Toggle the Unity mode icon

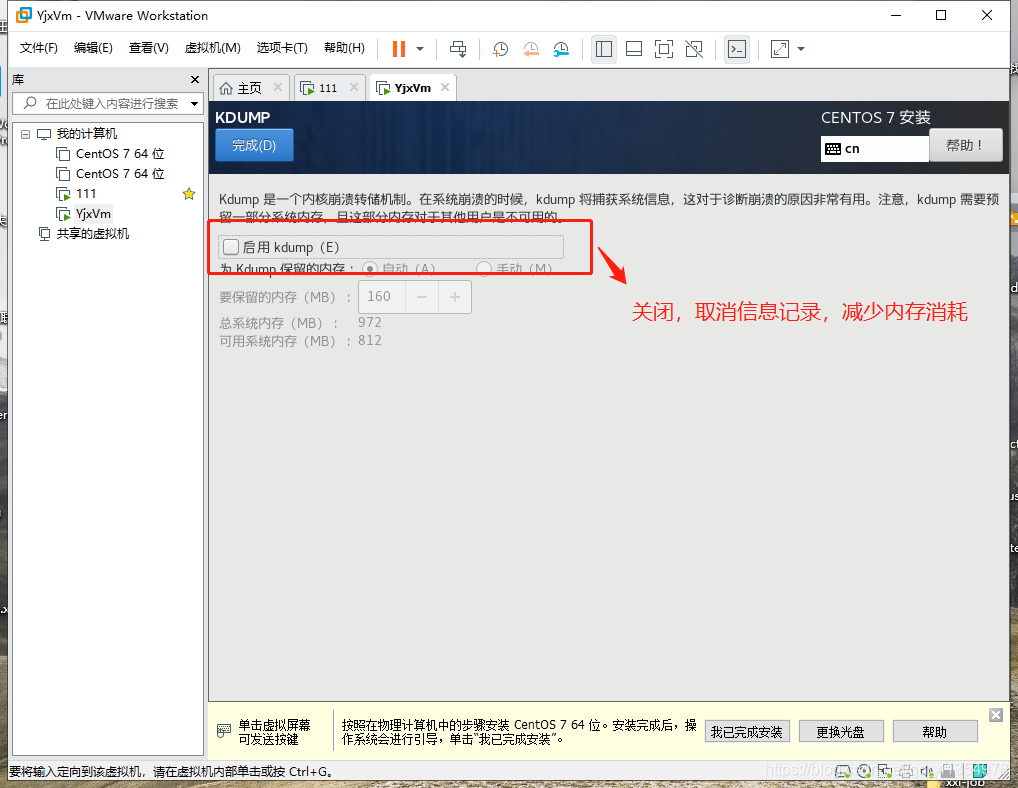tap(693, 48)
